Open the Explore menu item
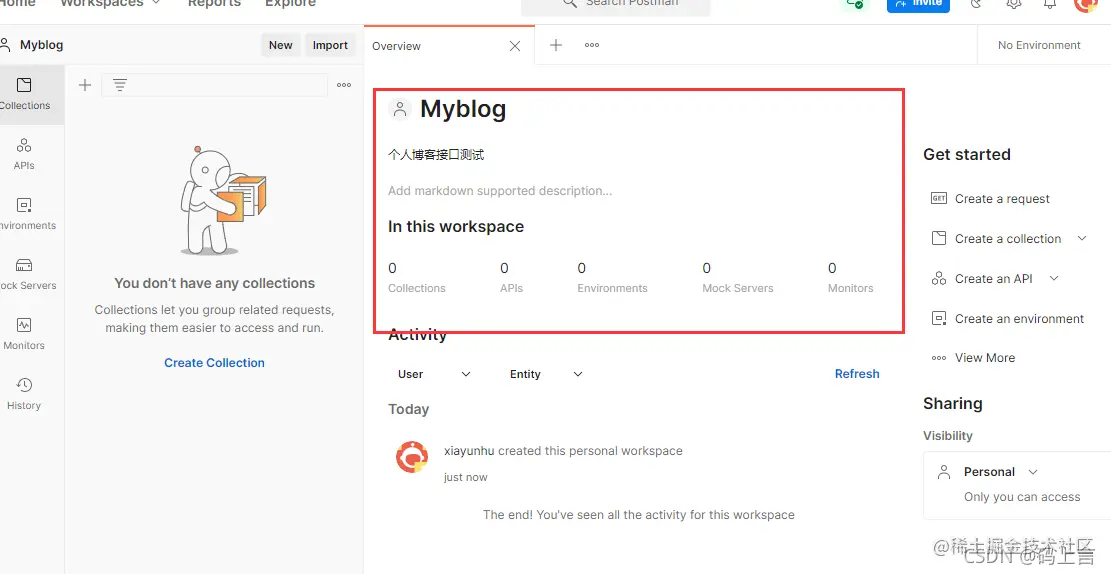 [x=291, y=4]
